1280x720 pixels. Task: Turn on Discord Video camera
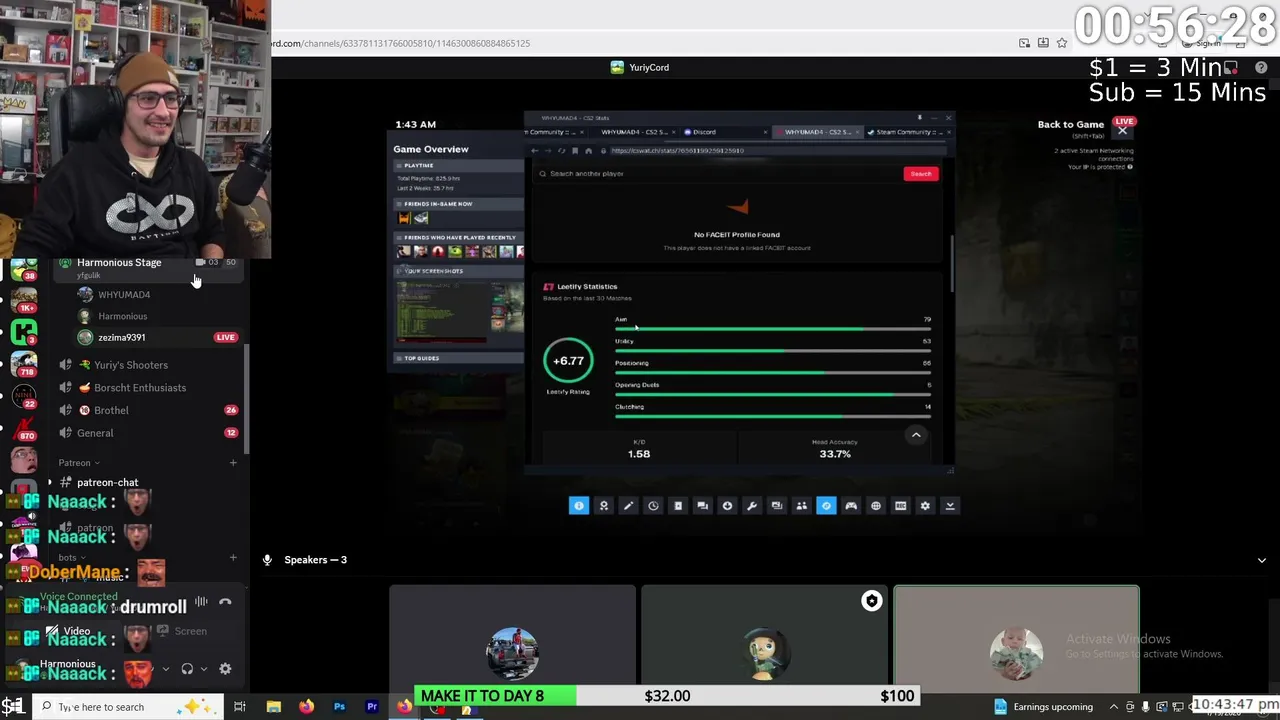pyautogui.click(x=70, y=632)
